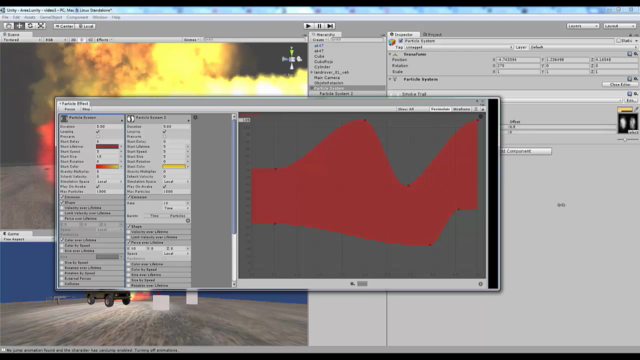This screenshot has width=640, height=360.
Task: Click the Scene view orientation gizmo
Action: pyautogui.click(x=292, y=58)
